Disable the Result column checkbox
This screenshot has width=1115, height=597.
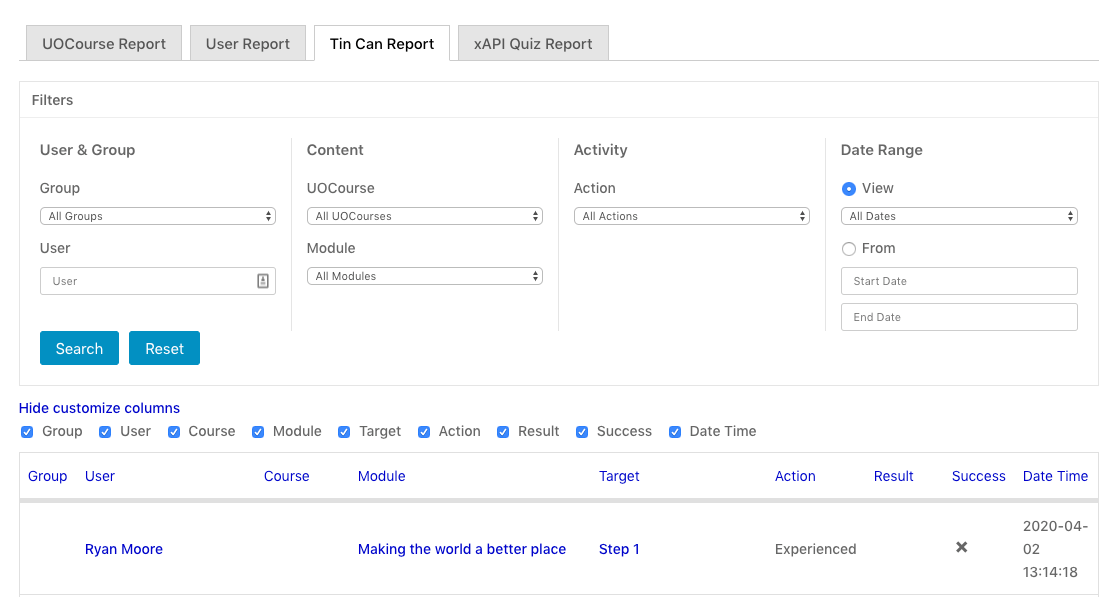click(x=502, y=432)
